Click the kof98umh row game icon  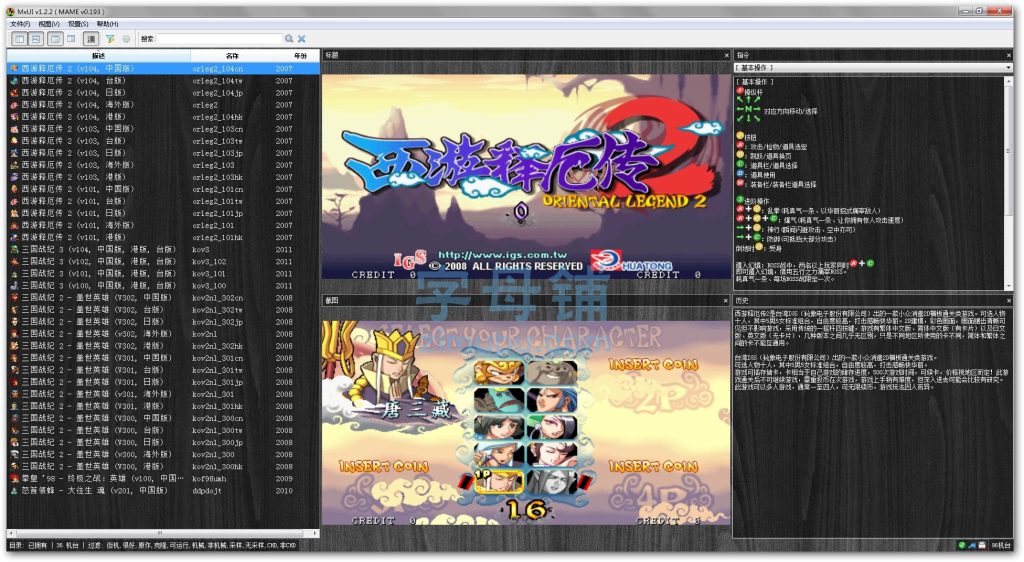click(x=14, y=478)
